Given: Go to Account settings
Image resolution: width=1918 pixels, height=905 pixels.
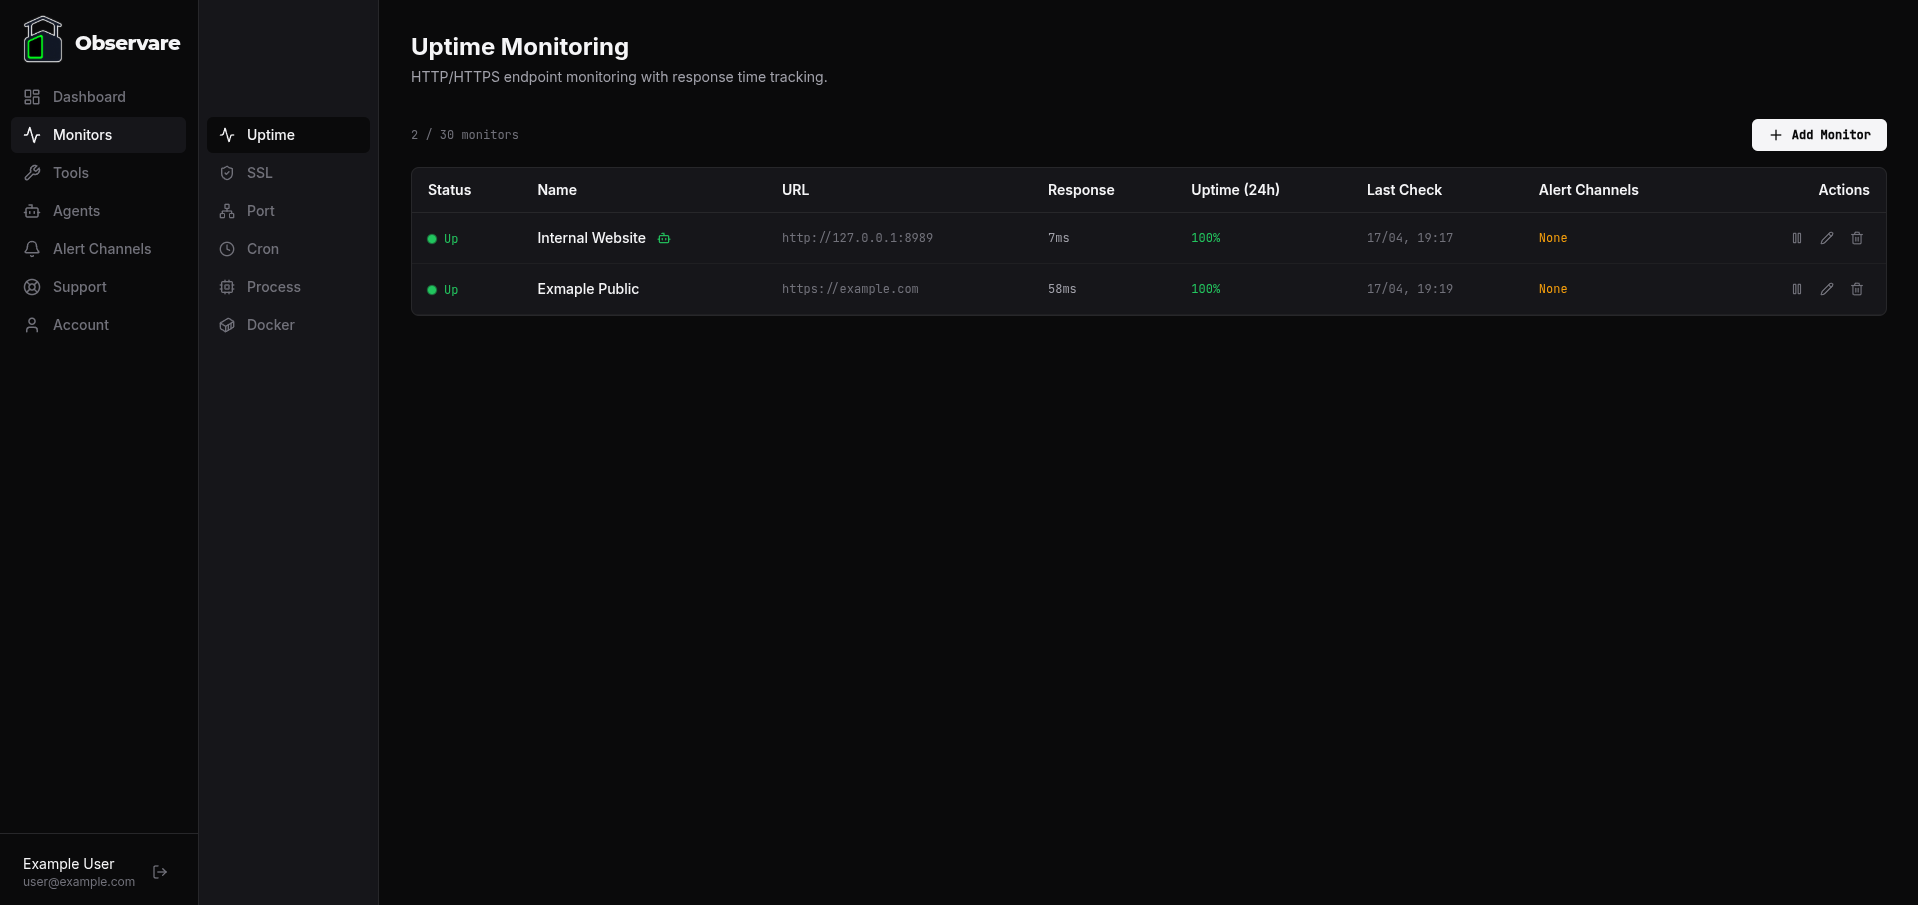Looking at the screenshot, I should (x=80, y=324).
